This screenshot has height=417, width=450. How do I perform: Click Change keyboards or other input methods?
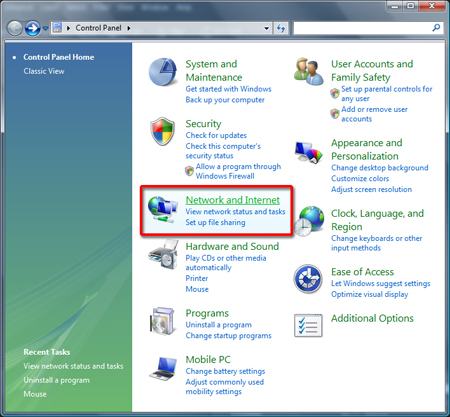[x=377, y=243]
